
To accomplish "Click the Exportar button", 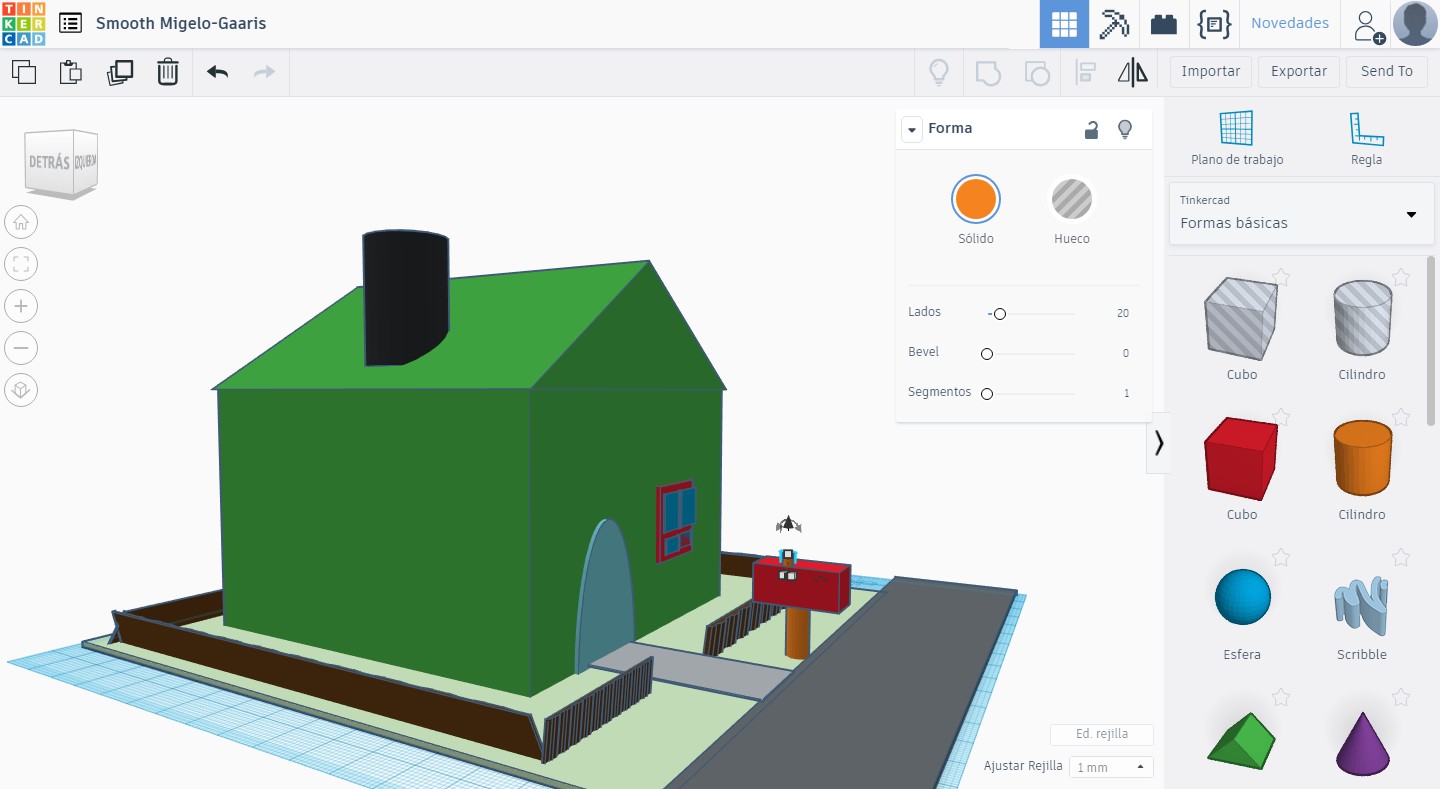I will point(1299,72).
